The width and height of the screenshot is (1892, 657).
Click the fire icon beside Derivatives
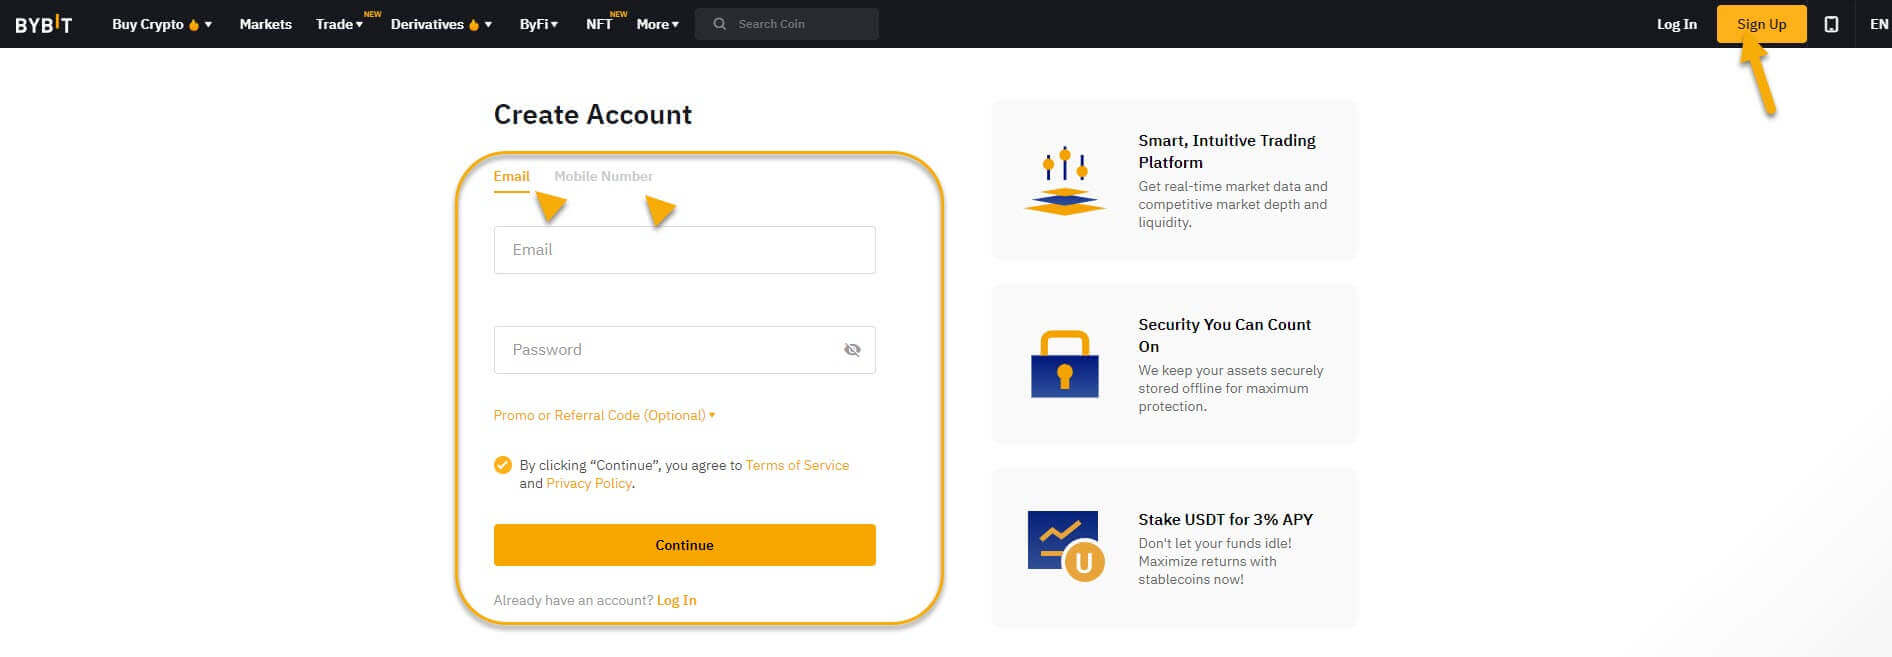pos(474,24)
